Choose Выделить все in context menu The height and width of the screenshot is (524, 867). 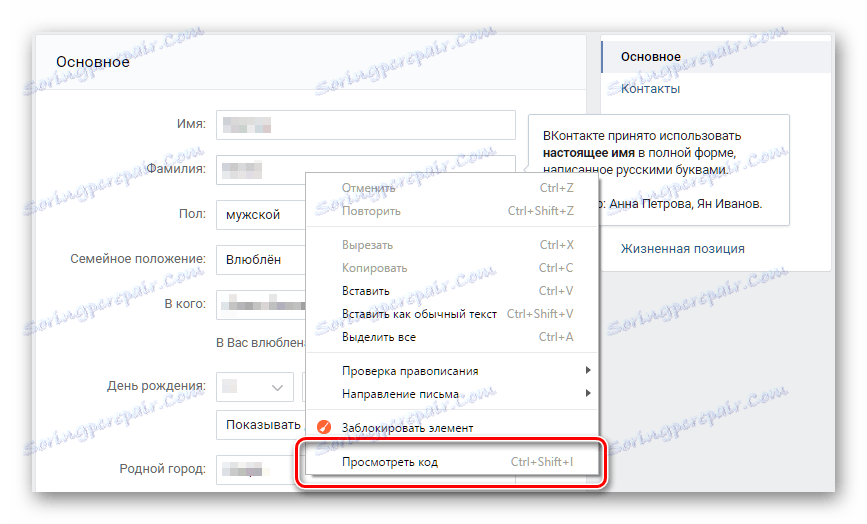click(452, 337)
